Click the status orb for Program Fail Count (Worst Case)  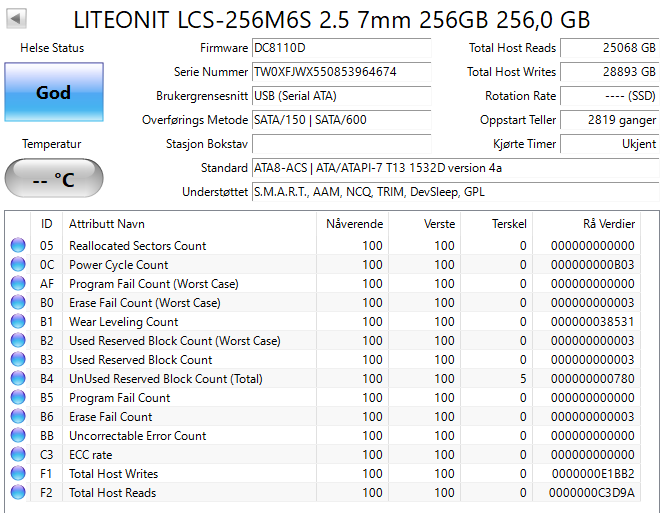pyautogui.click(x=18, y=284)
